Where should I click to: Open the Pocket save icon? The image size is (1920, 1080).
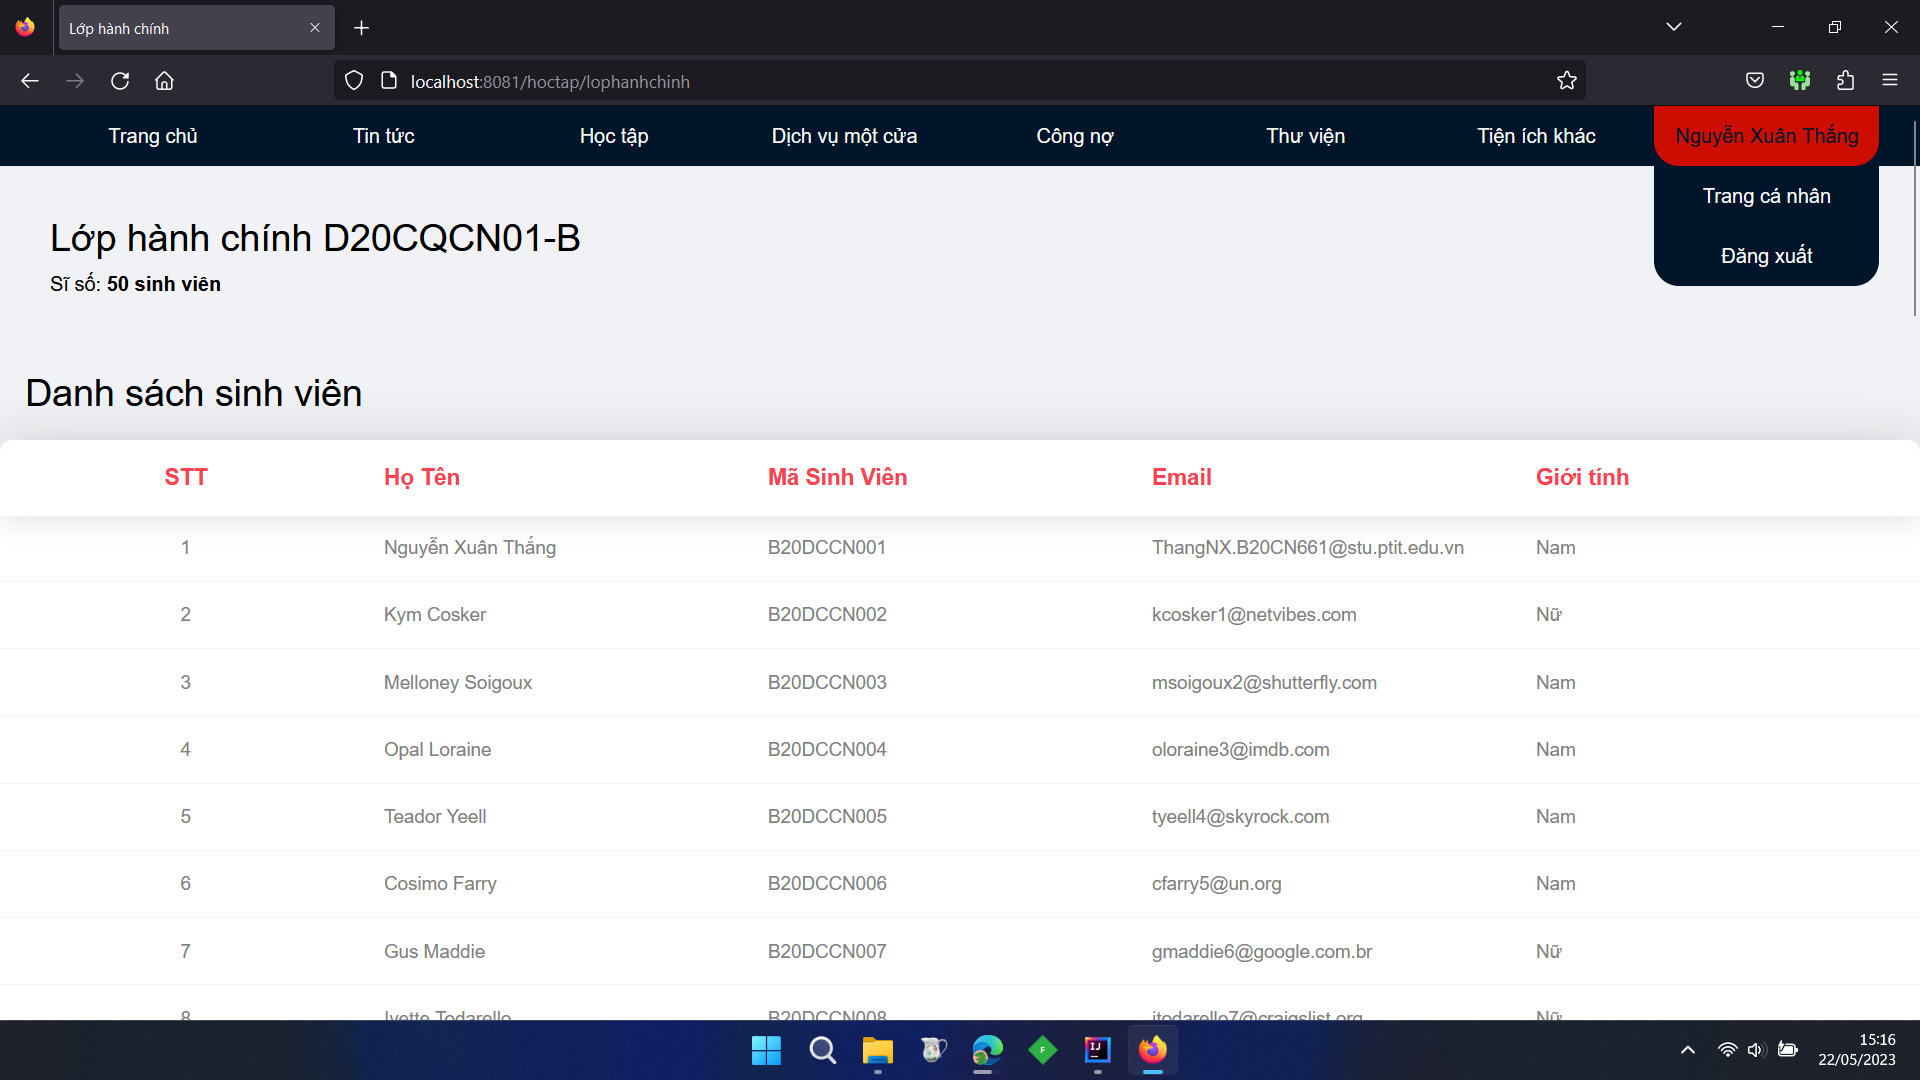tap(1755, 80)
